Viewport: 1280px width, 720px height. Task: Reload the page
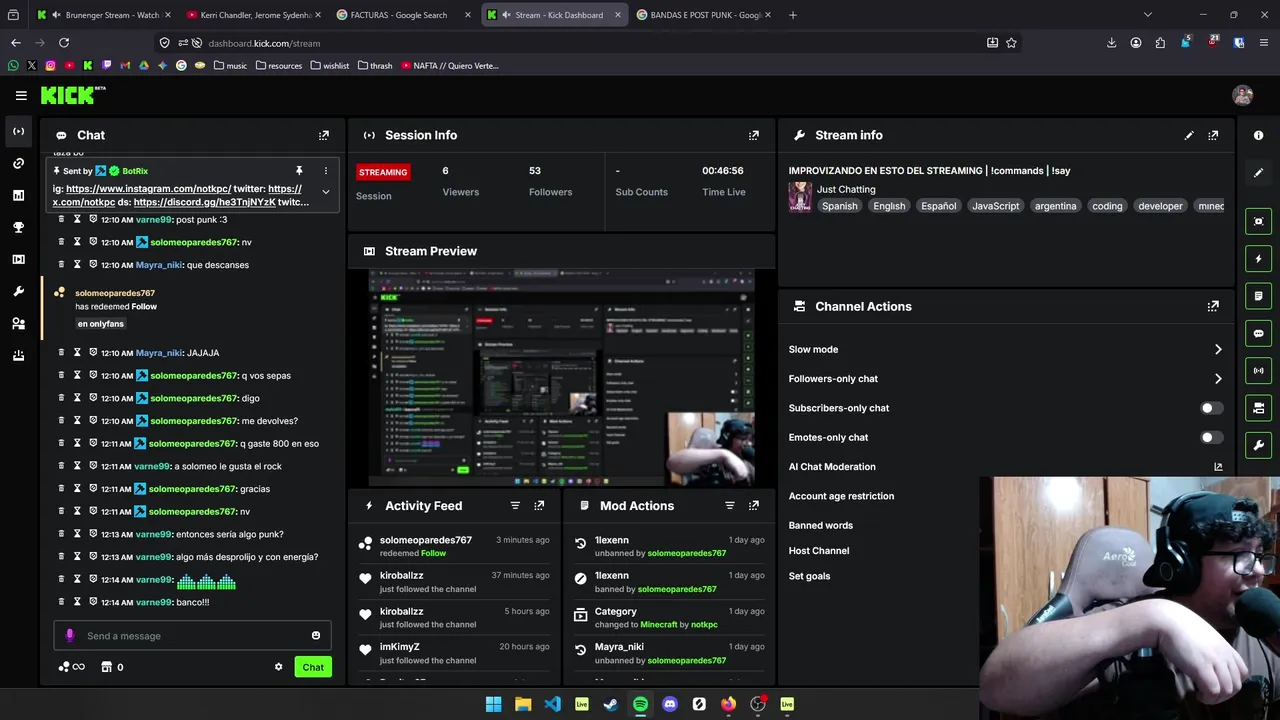[64, 43]
